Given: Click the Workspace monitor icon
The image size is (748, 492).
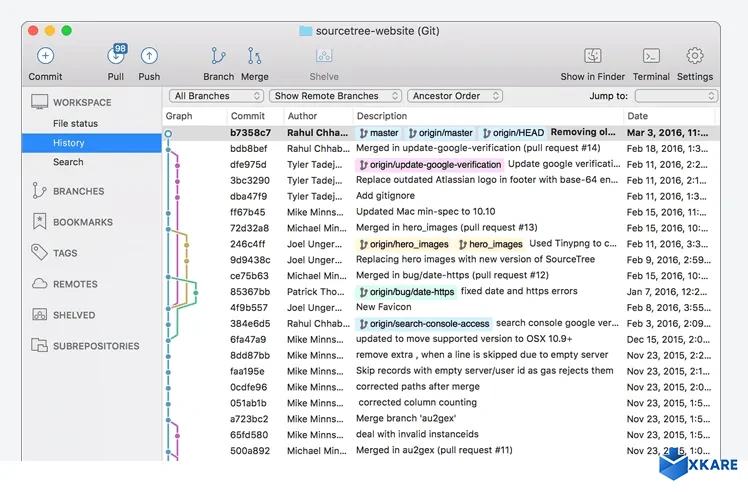Looking at the screenshot, I should [x=39, y=102].
